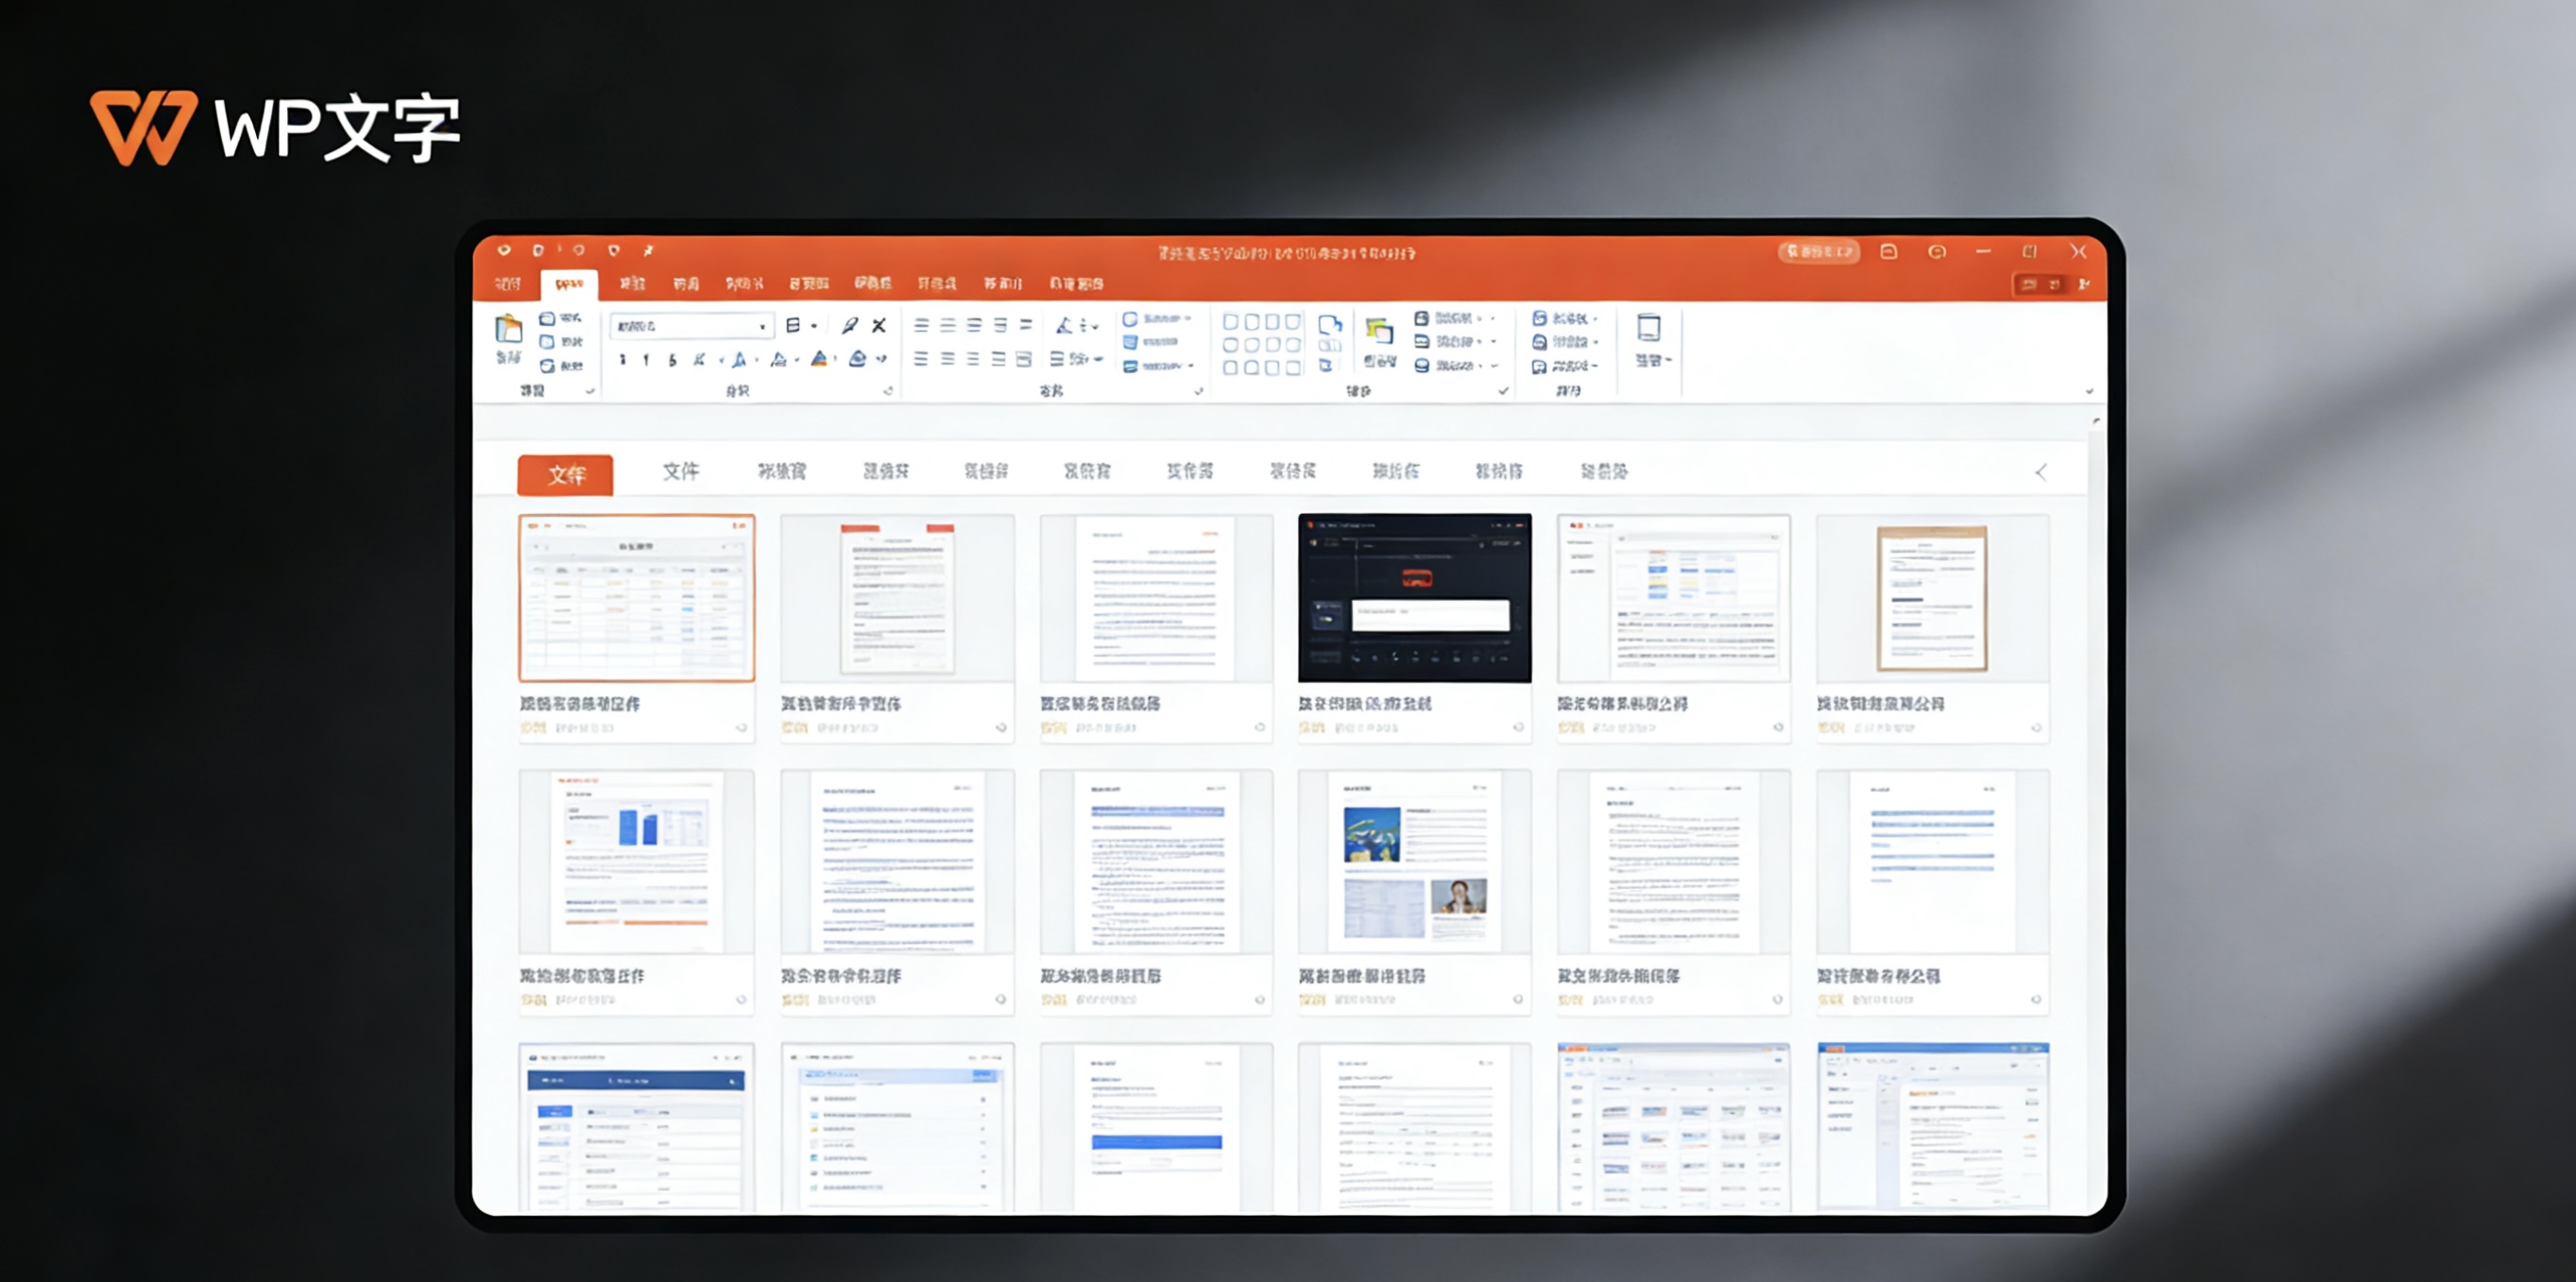Open the template thumbnail with blue bar chart

636,862
